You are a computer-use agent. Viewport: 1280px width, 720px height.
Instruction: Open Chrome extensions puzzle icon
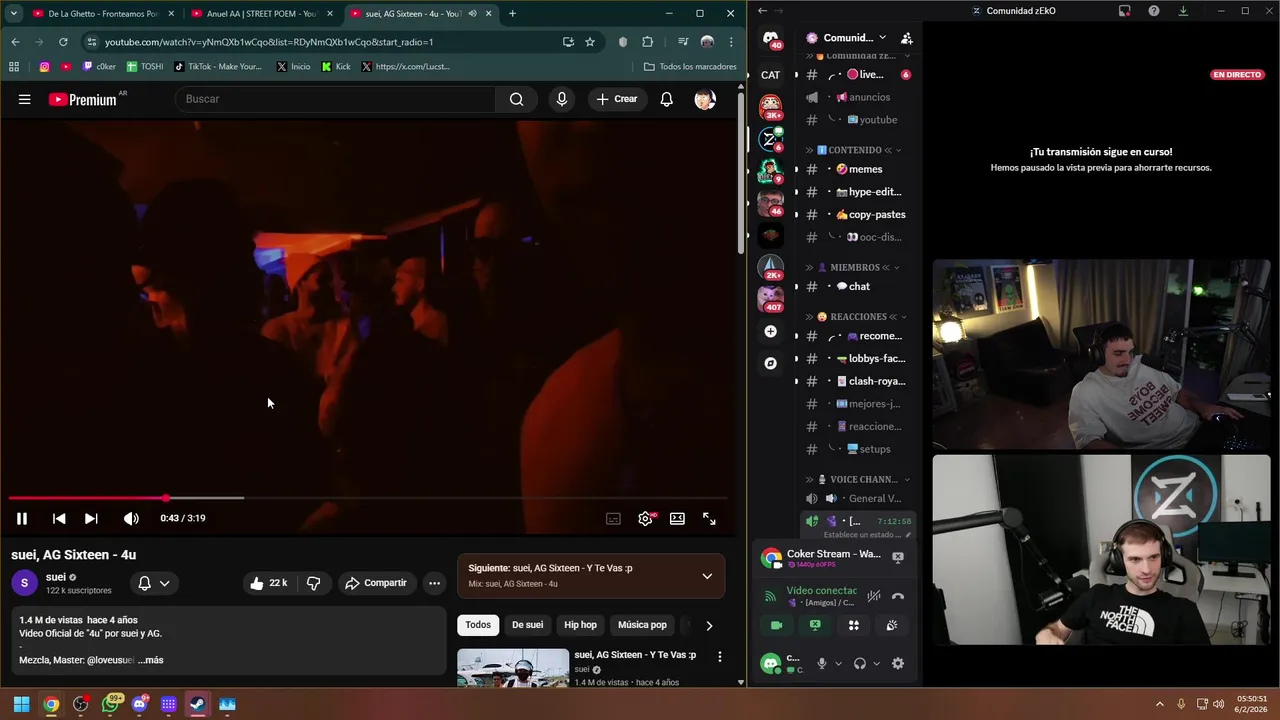(648, 42)
